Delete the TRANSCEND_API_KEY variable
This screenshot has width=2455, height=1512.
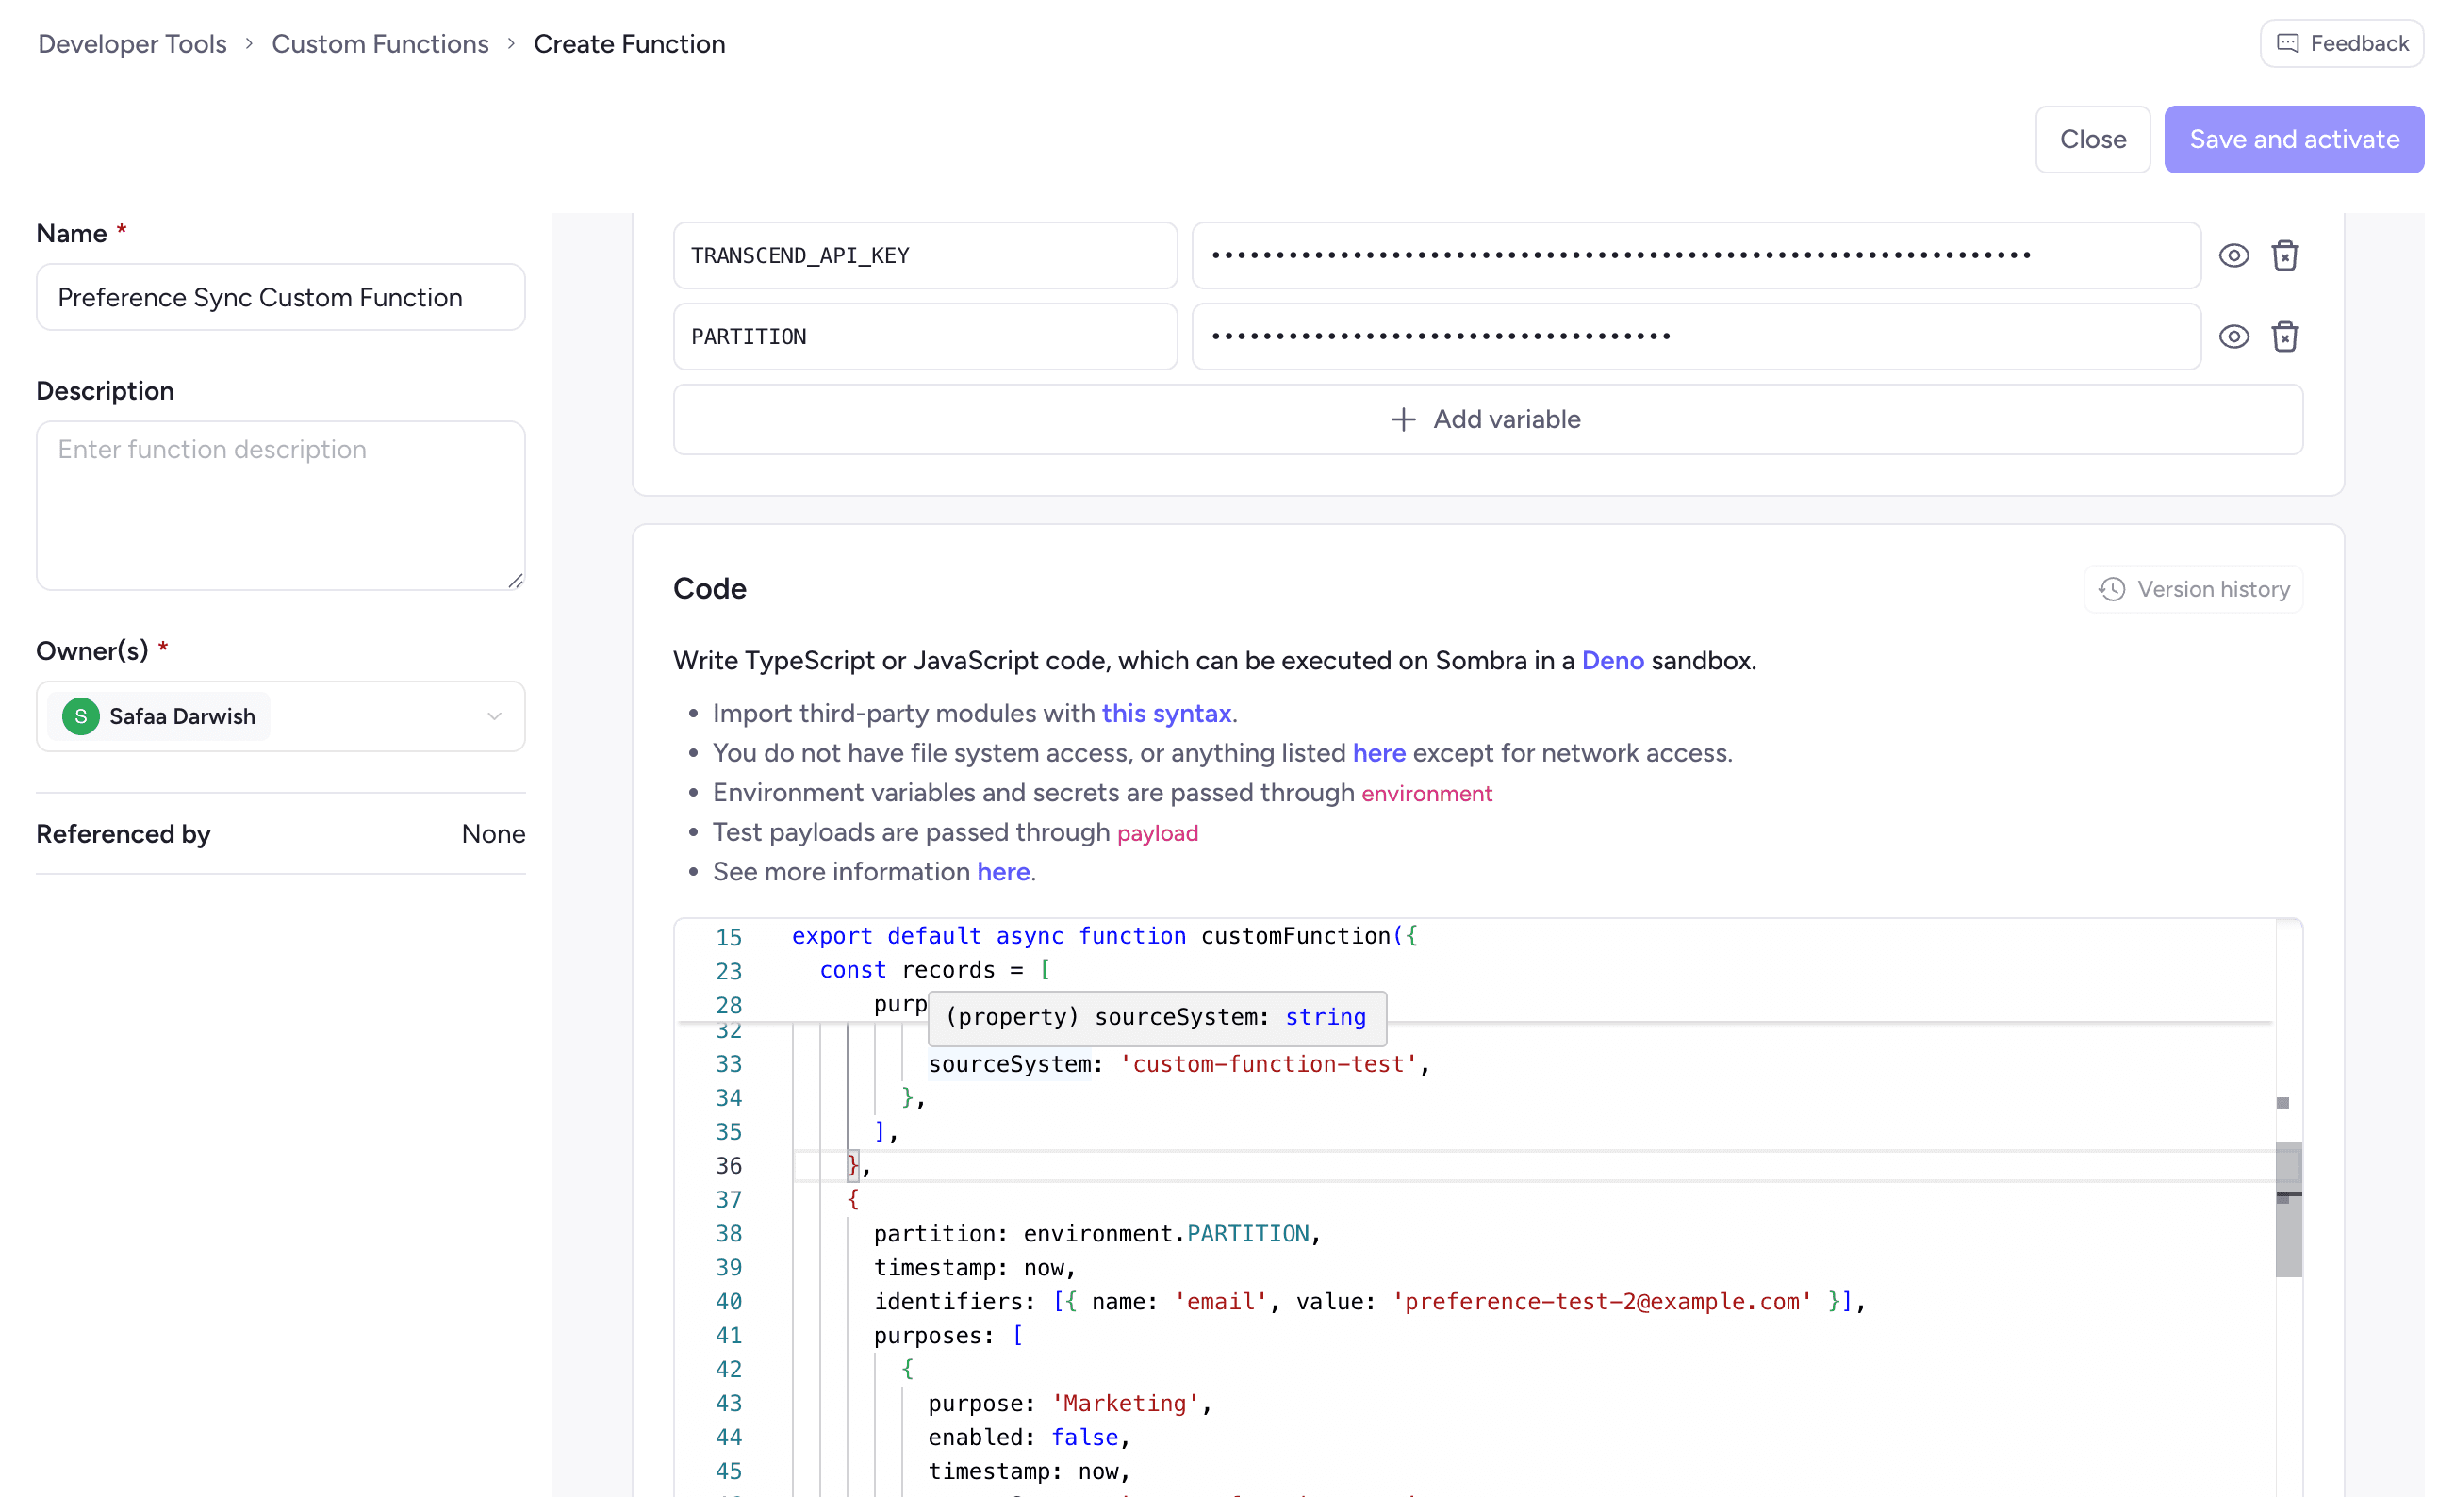pyautogui.click(x=2284, y=256)
